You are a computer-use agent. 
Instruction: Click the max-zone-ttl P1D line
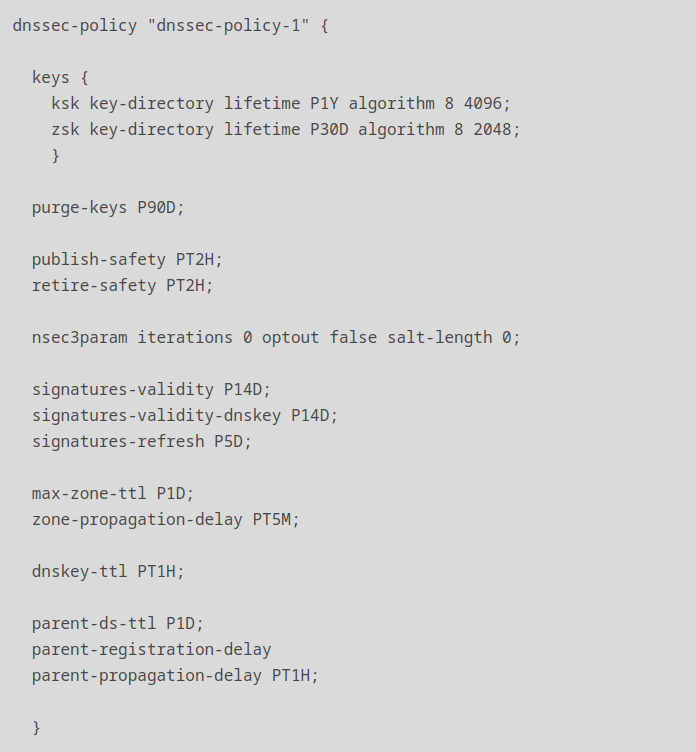click(x=113, y=494)
